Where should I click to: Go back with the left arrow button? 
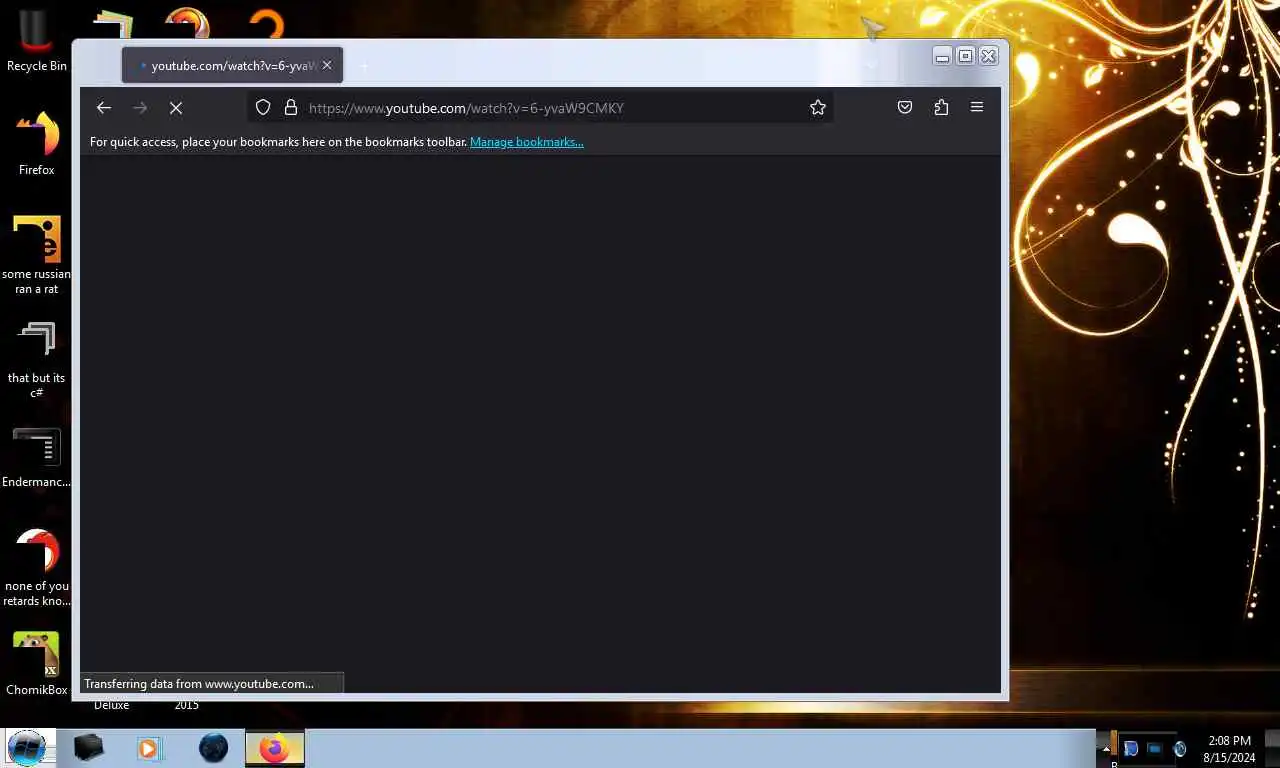click(104, 108)
